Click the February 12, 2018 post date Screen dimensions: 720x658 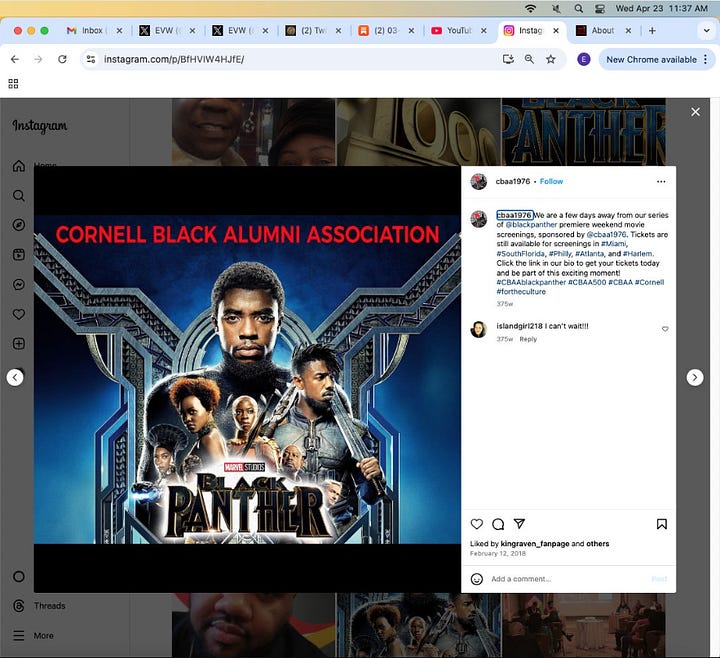click(x=498, y=553)
